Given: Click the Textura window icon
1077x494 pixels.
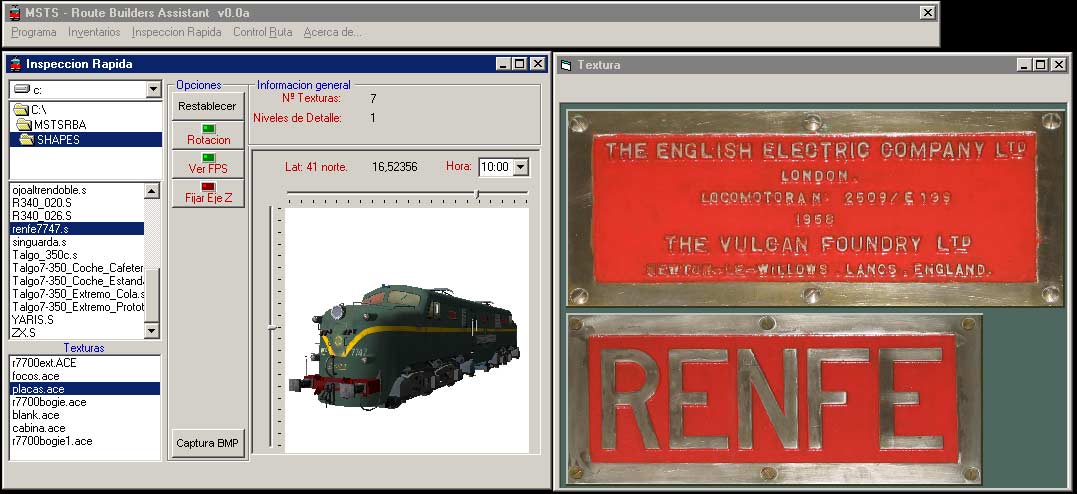Looking at the screenshot, I should (x=567, y=65).
